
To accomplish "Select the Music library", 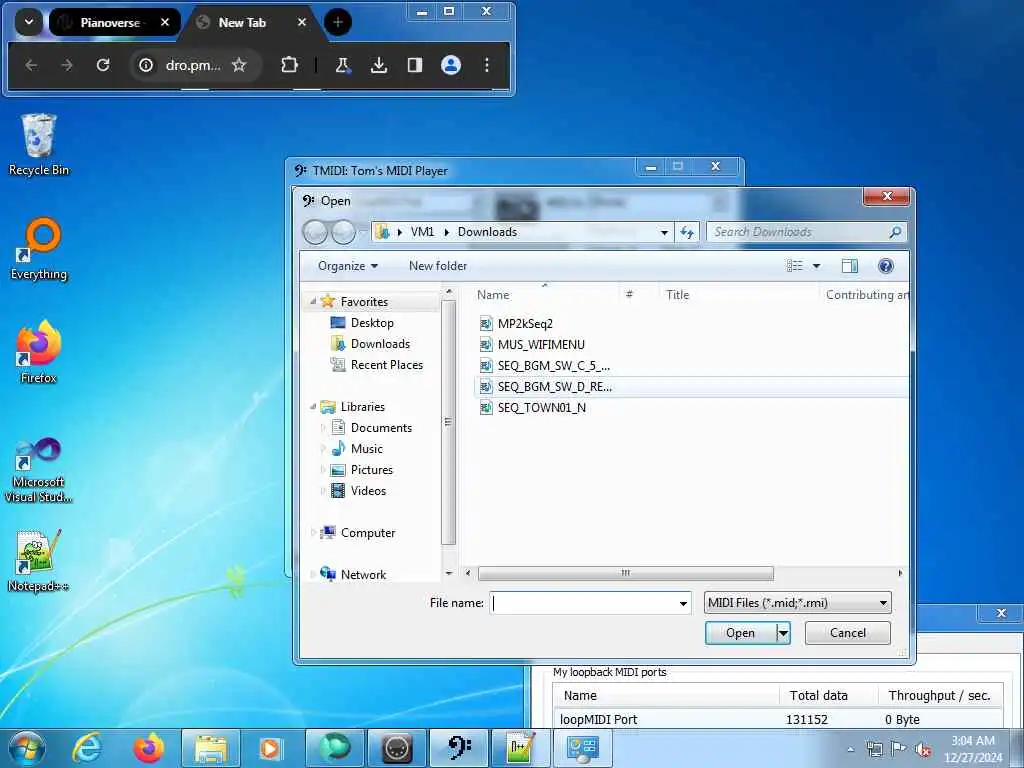I will (366, 449).
